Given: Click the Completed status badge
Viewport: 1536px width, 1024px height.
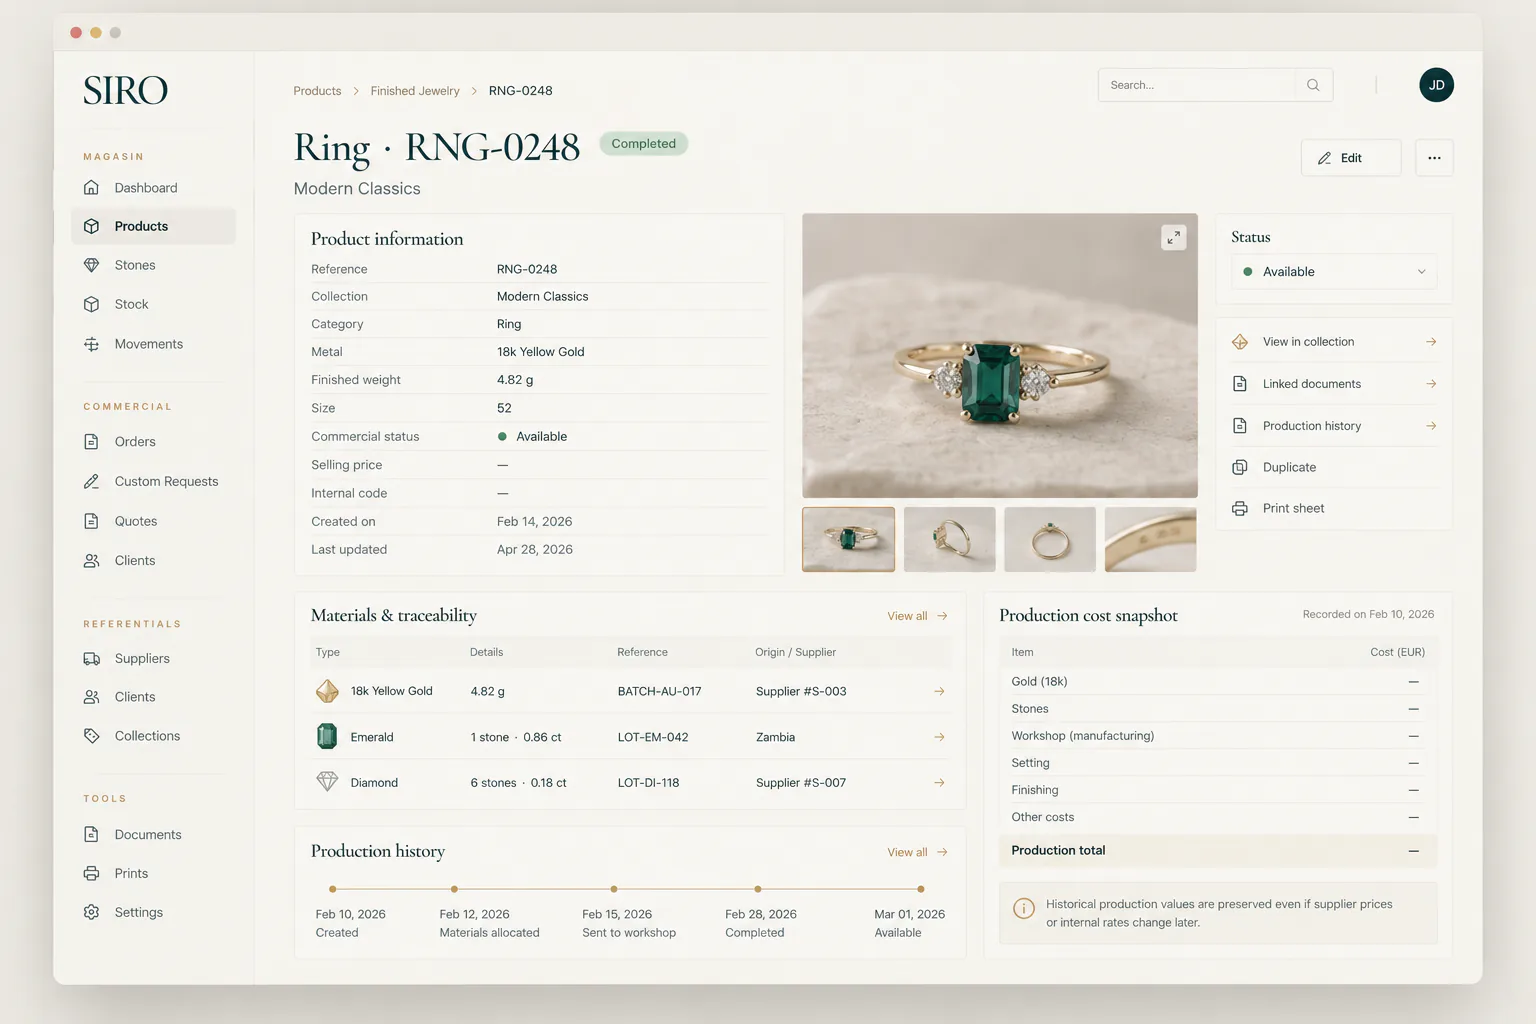Looking at the screenshot, I should tap(644, 144).
